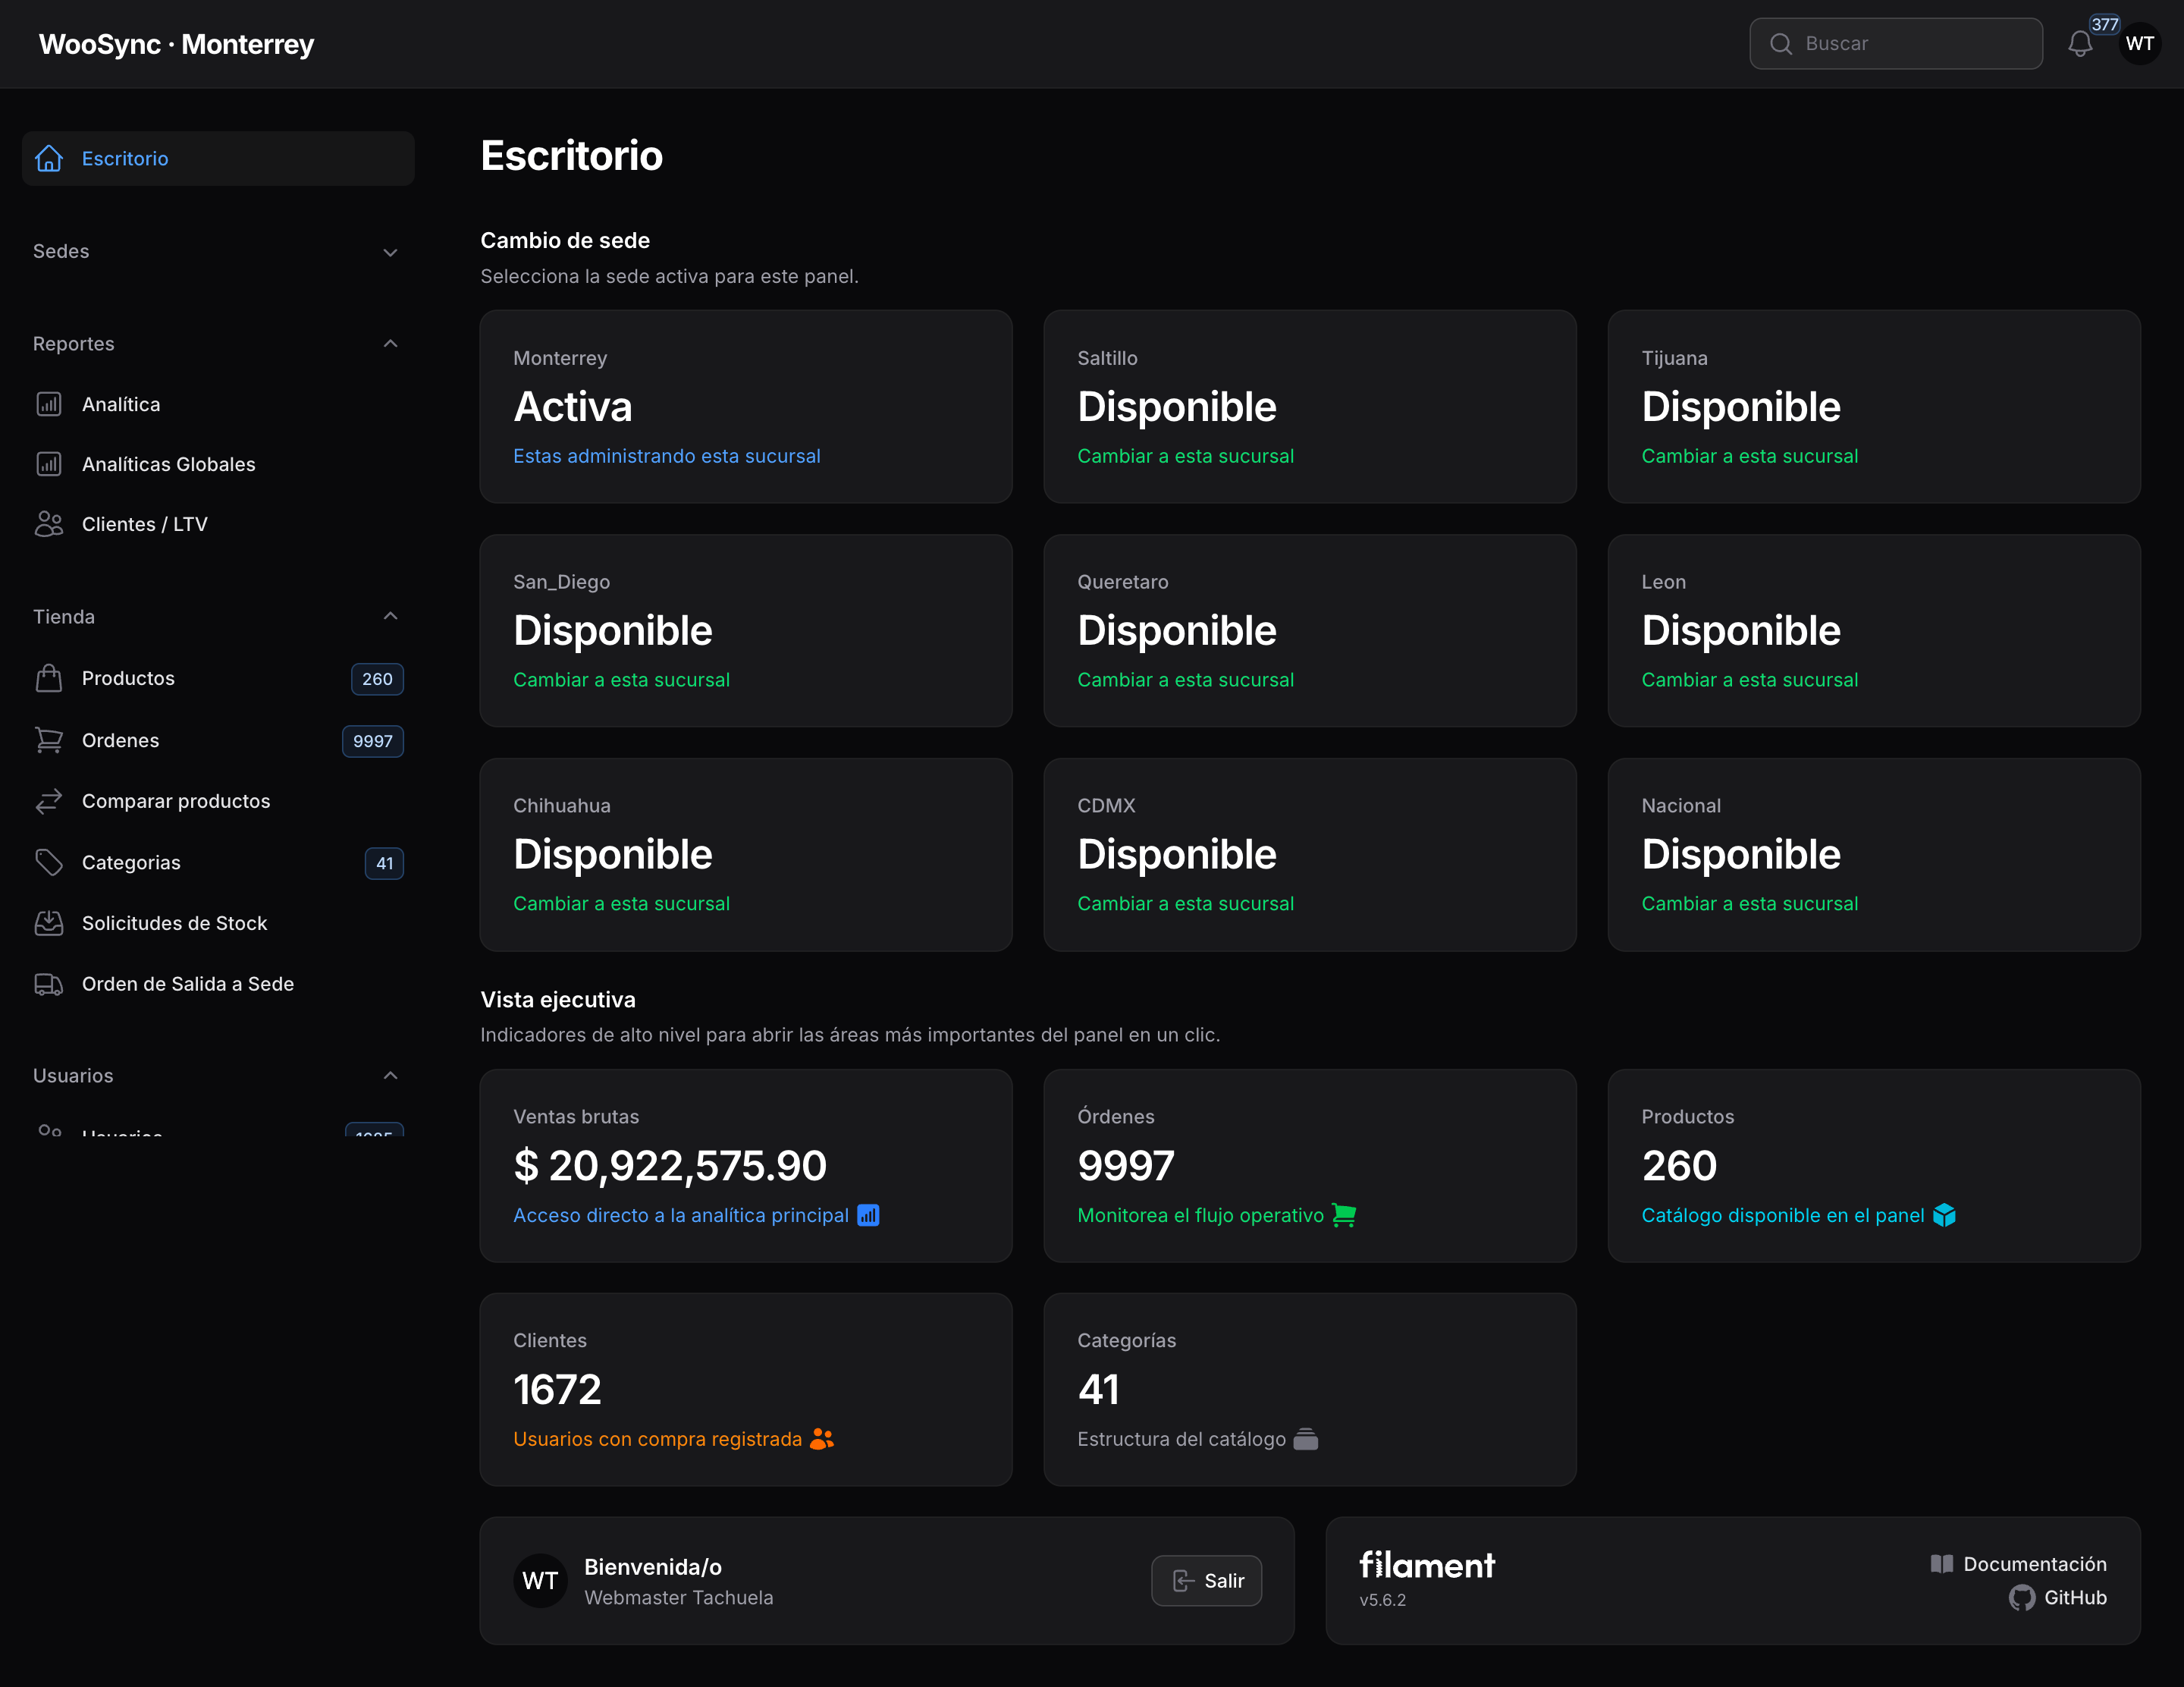Click the 1672 Clientes value

click(557, 1389)
